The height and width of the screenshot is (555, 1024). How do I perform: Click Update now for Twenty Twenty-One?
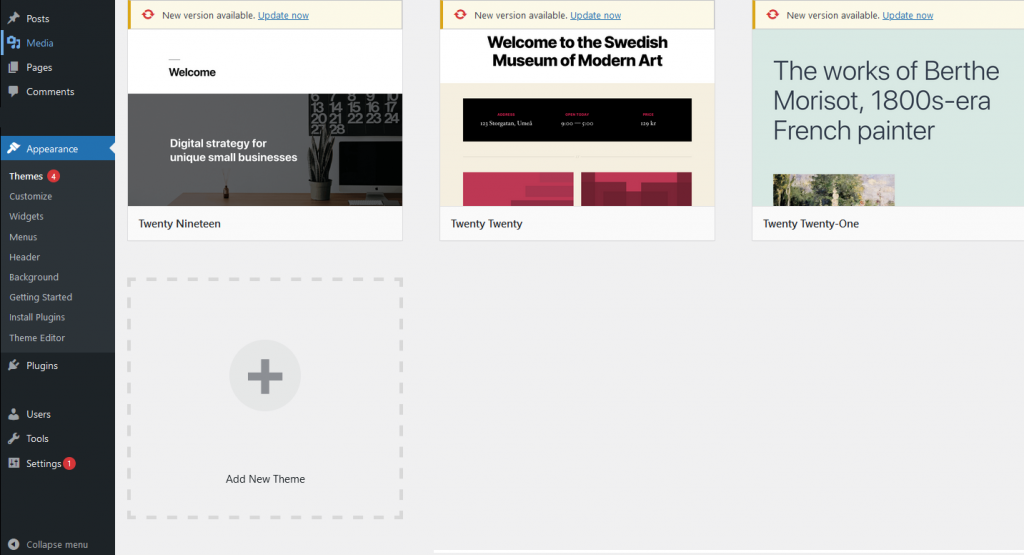pos(908,15)
